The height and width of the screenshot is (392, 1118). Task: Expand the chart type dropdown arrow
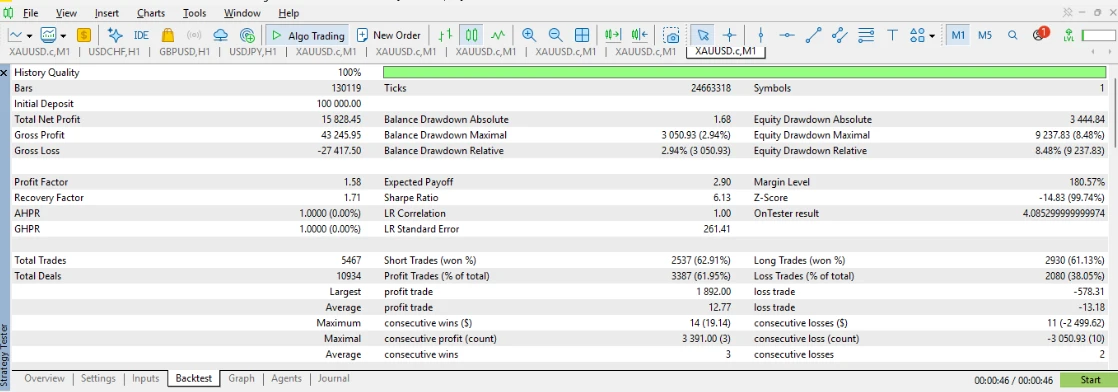point(29,36)
